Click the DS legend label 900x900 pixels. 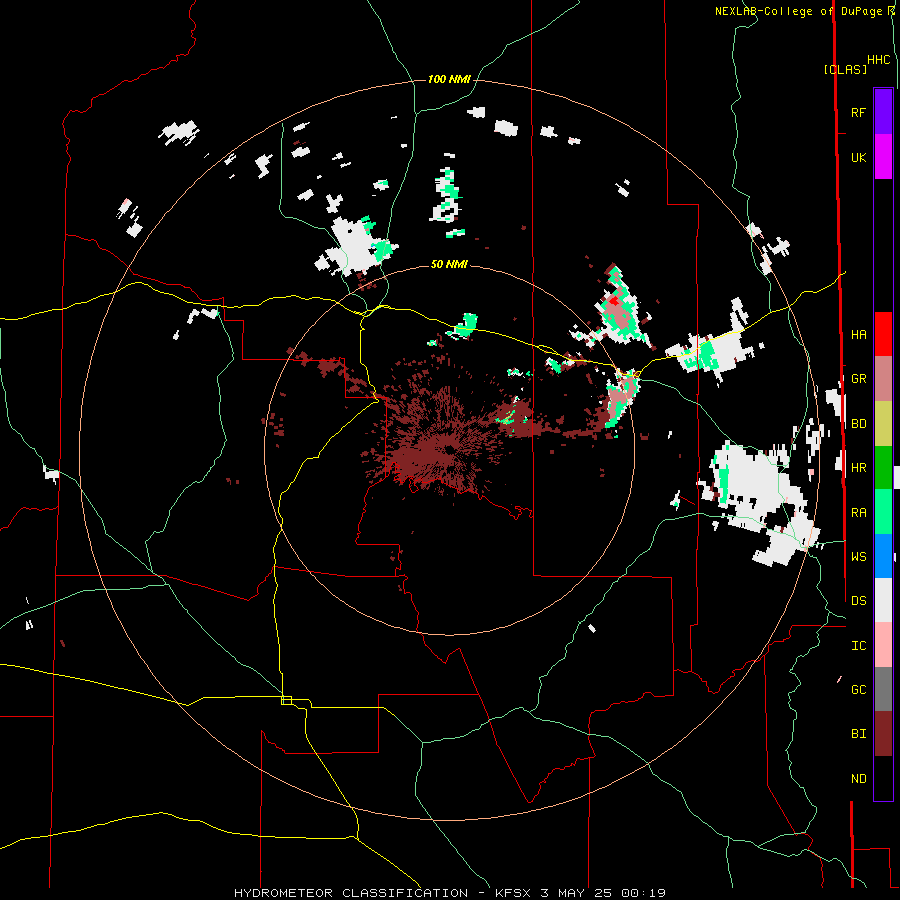(858, 600)
